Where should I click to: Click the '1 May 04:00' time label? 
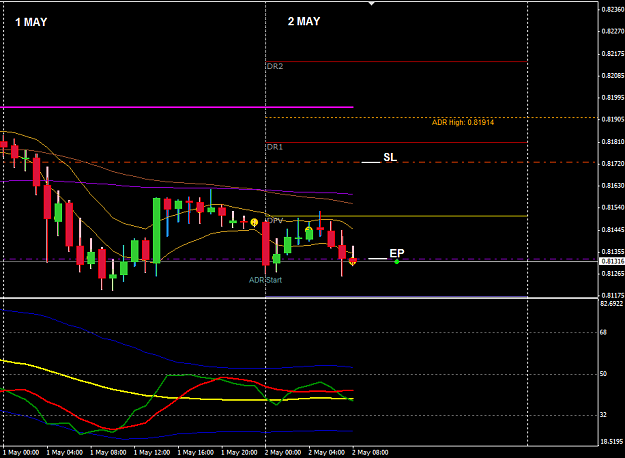click(65, 452)
